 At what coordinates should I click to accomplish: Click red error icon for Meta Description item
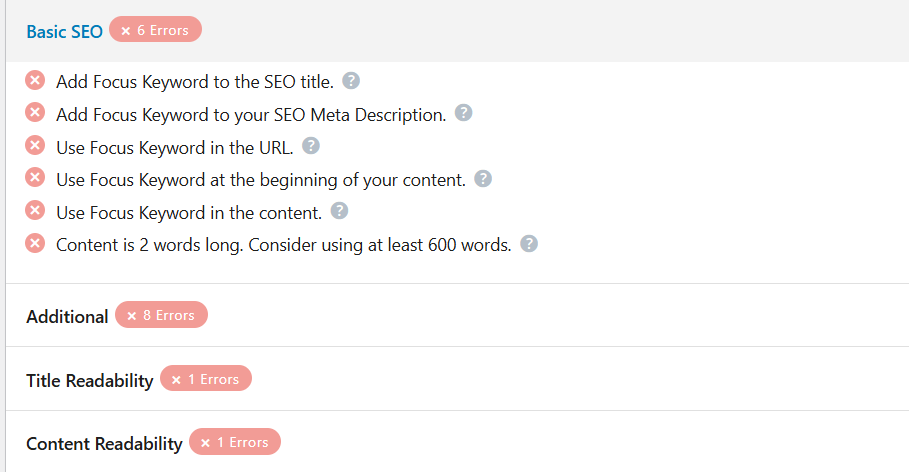[x=35, y=114]
